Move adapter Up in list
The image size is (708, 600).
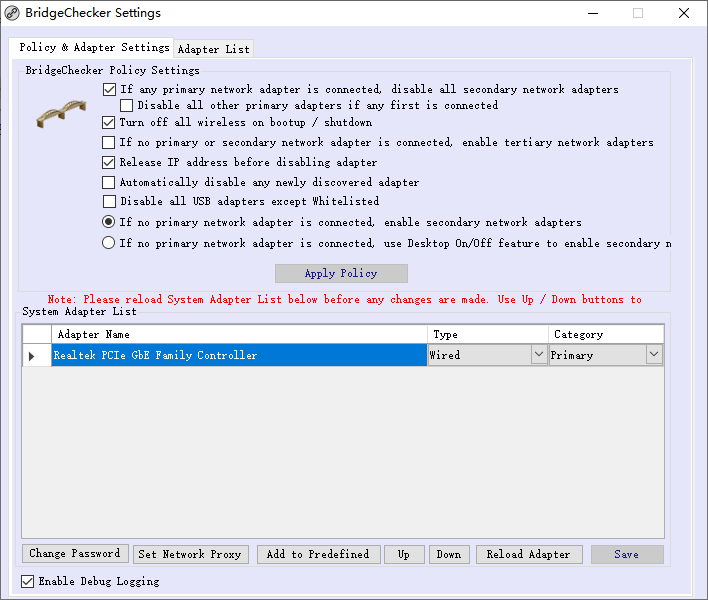pyautogui.click(x=404, y=554)
